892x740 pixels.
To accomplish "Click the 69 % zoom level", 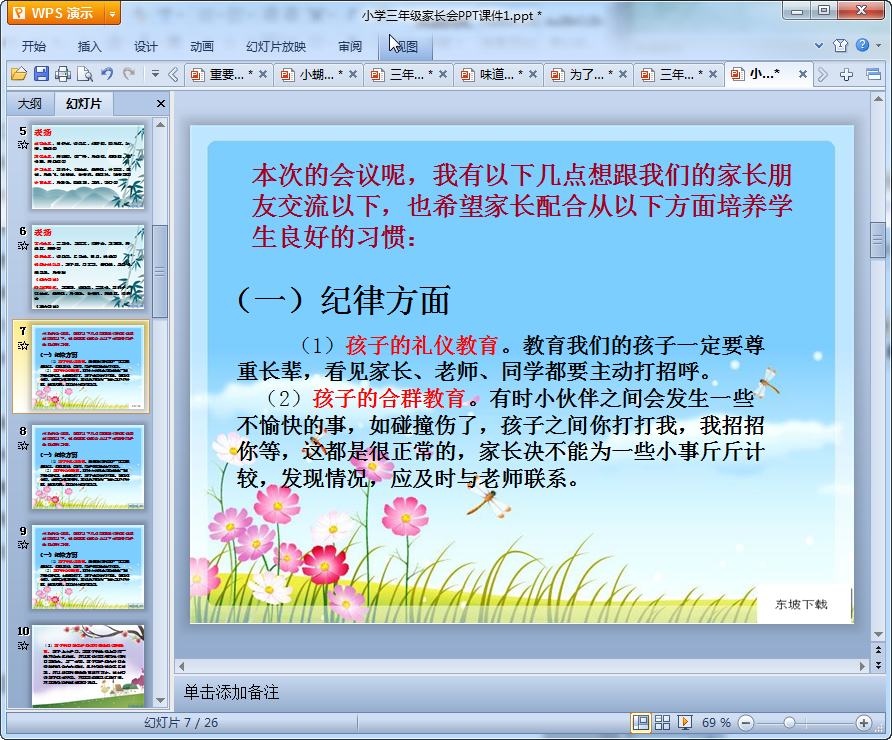I will (716, 723).
